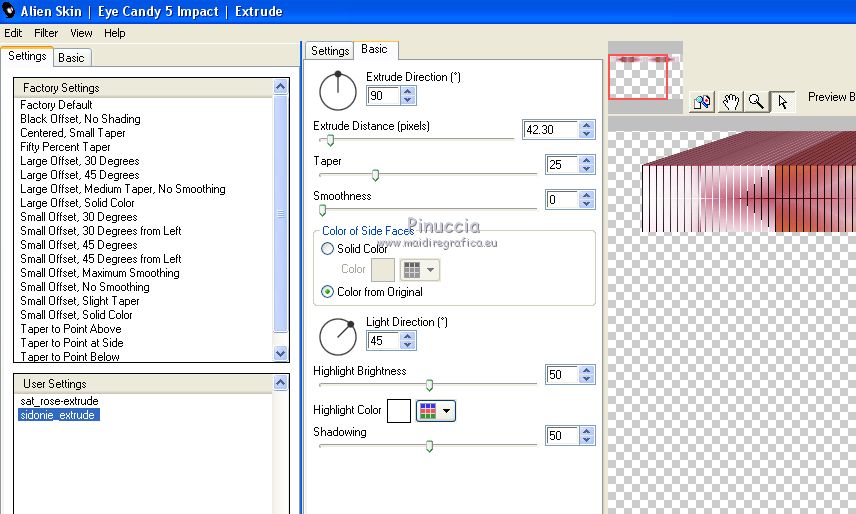Click the Shadowing value field

point(562,435)
